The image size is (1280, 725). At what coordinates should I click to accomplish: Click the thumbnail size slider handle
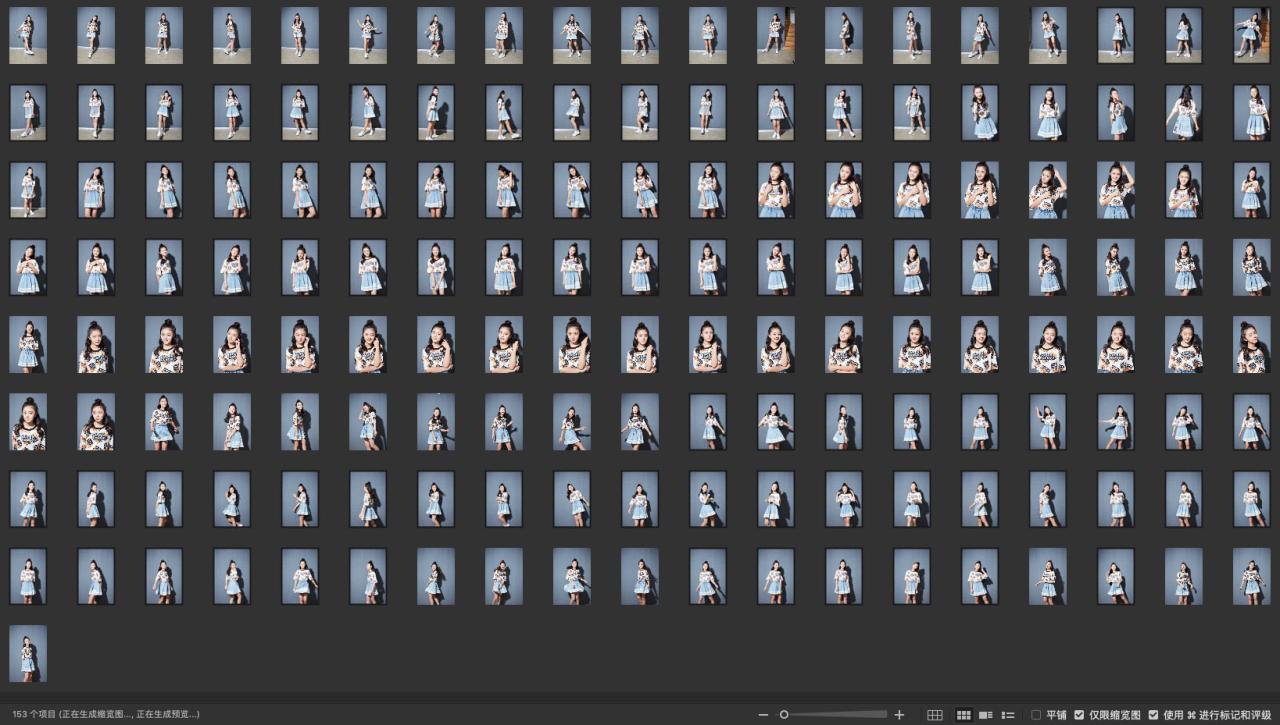(x=784, y=715)
